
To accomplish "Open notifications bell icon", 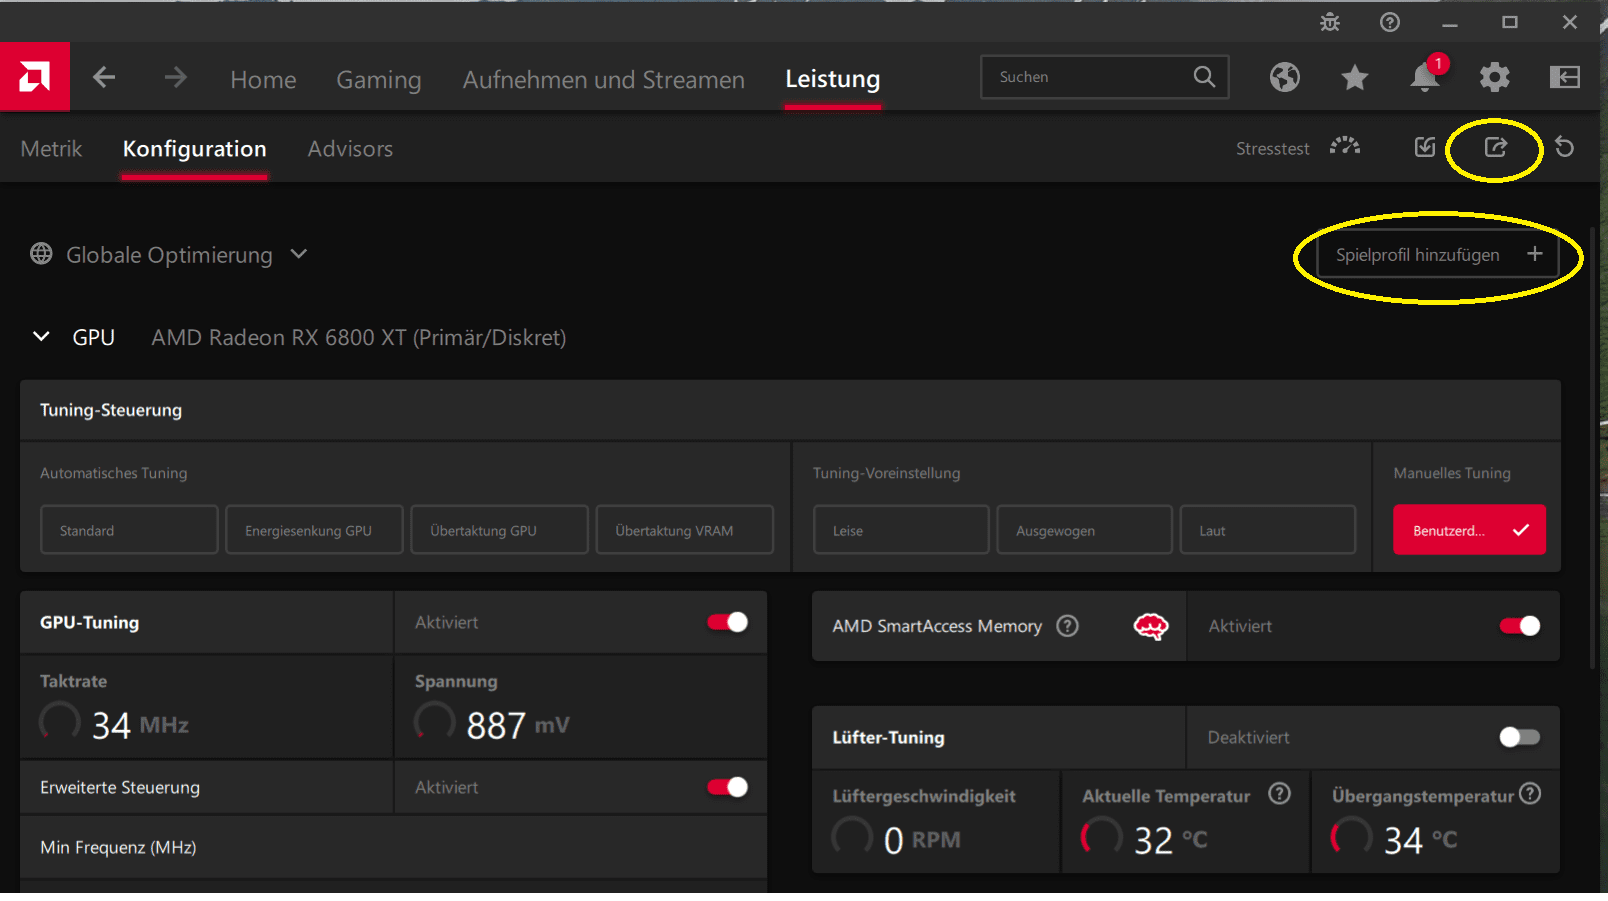I will pyautogui.click(x=1425, y=77).
